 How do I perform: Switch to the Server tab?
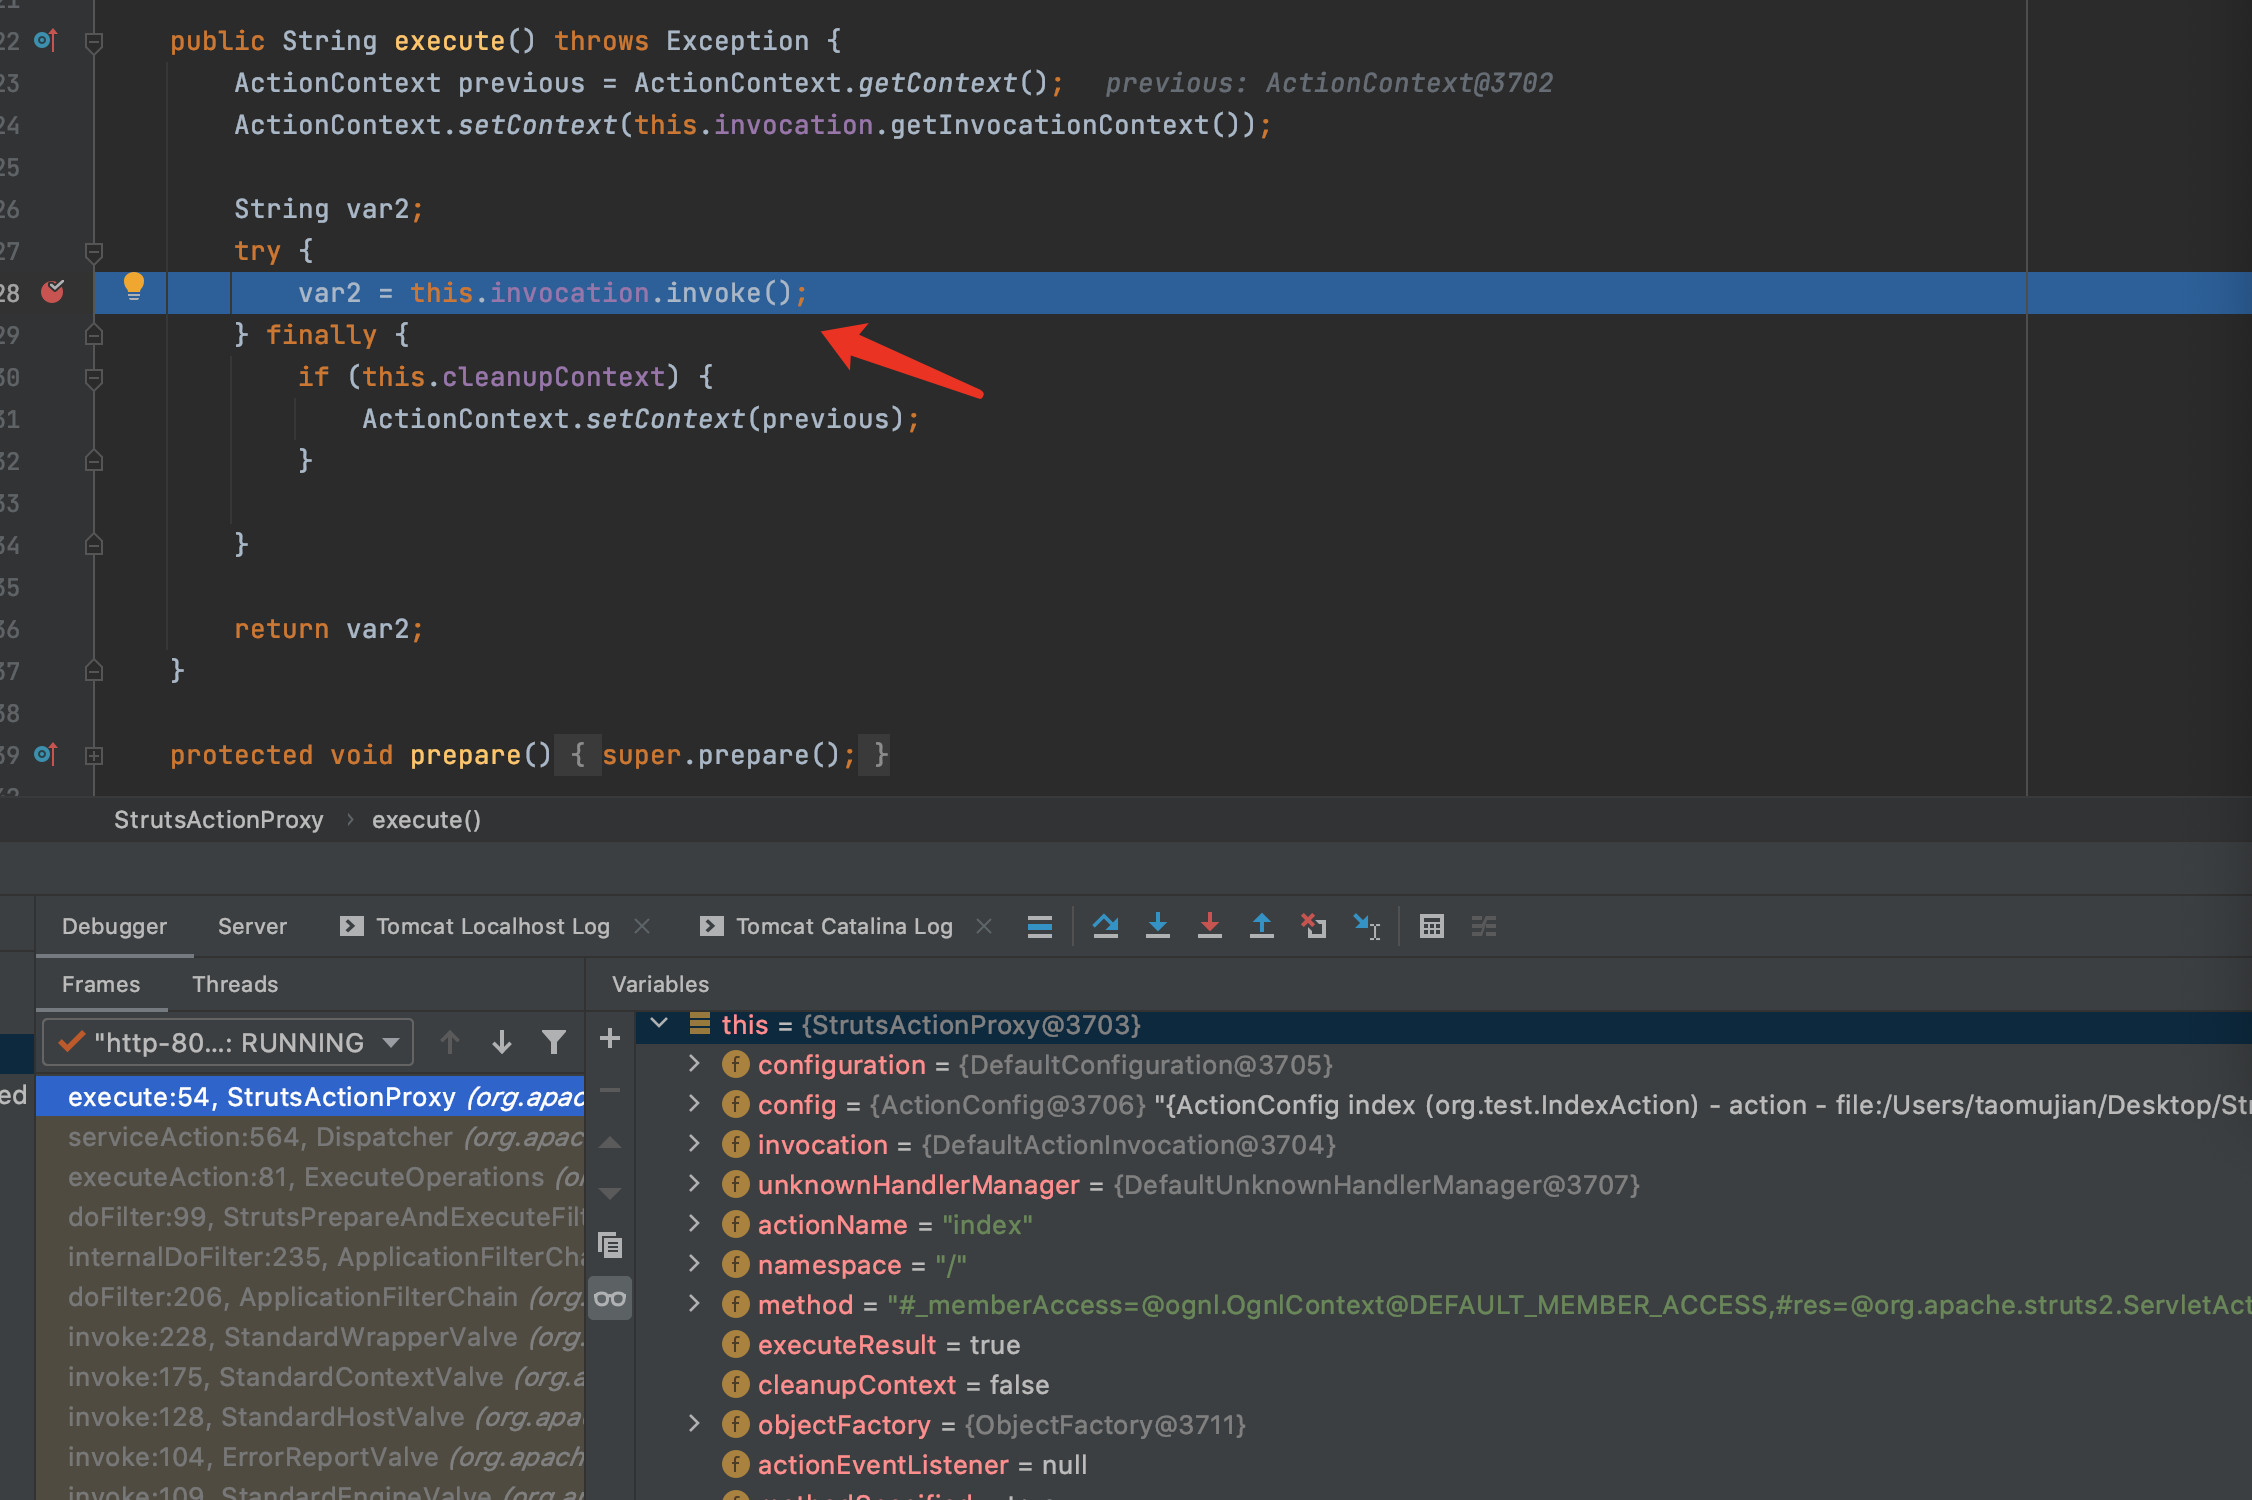tap(252, 926)
